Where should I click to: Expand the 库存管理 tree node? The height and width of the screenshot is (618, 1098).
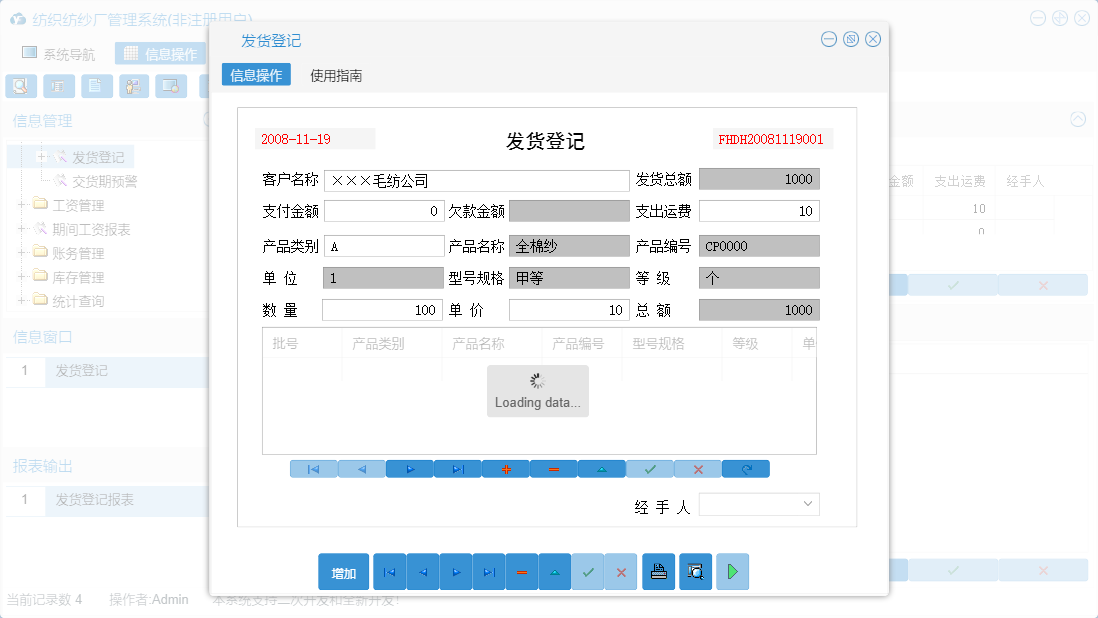pos(22,276)
